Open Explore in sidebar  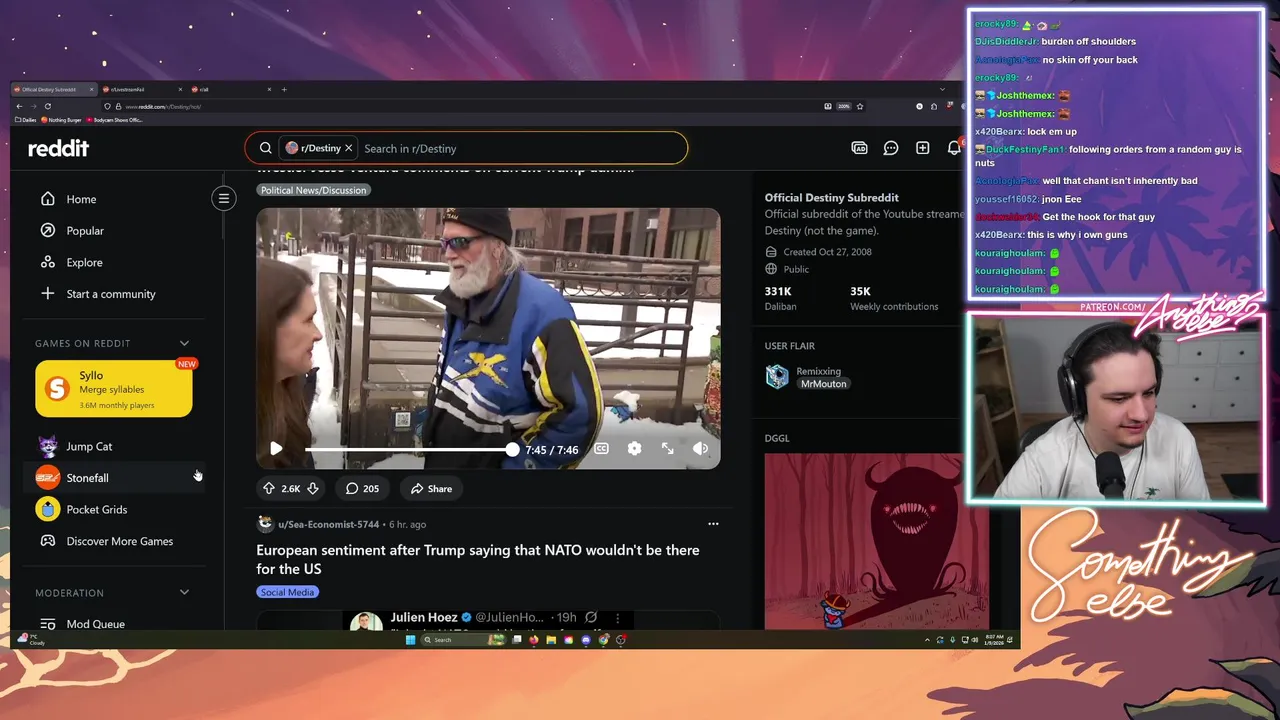click(x=113, y=262)
